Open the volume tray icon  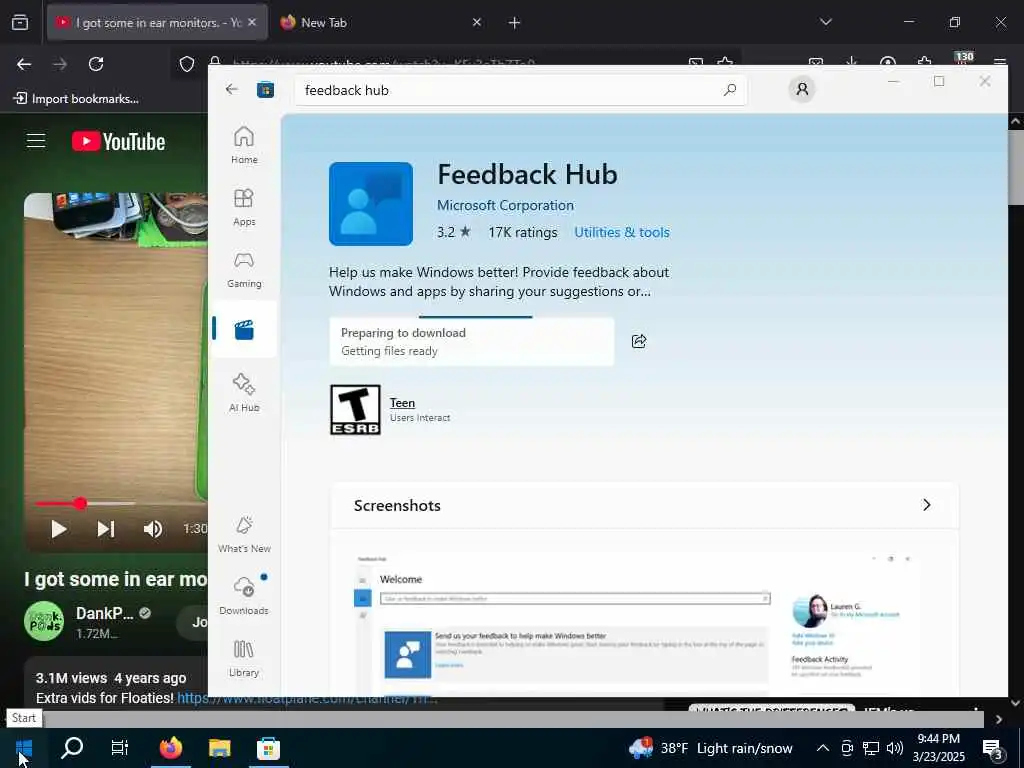coord(895,748)
